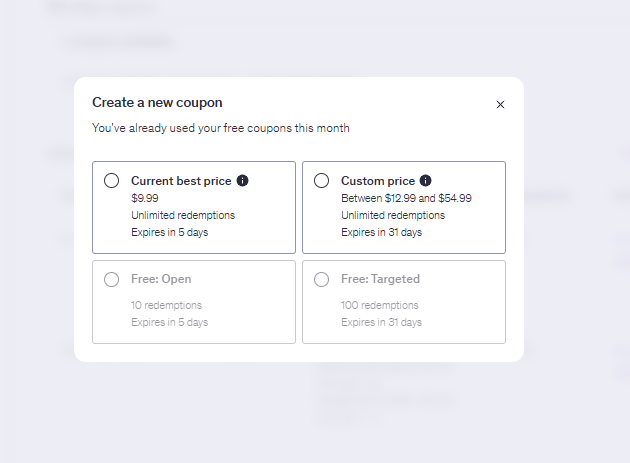The width and height of the screenshot is (630, 463).
Task: Click the Free: Open label text
Action: 161,279
